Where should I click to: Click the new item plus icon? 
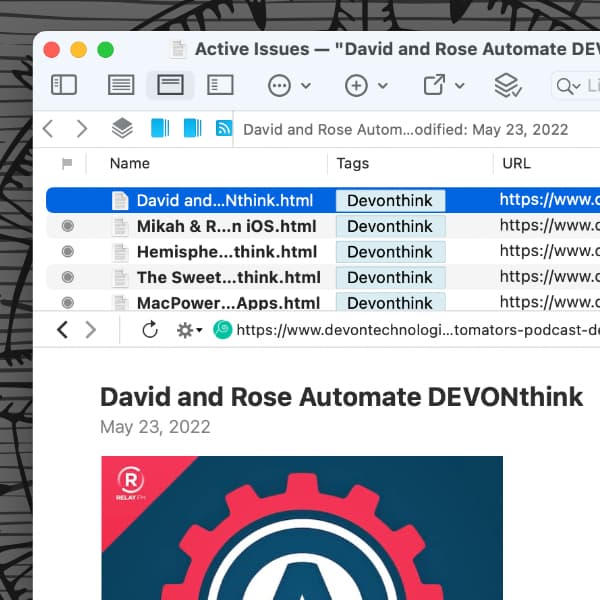356,85
